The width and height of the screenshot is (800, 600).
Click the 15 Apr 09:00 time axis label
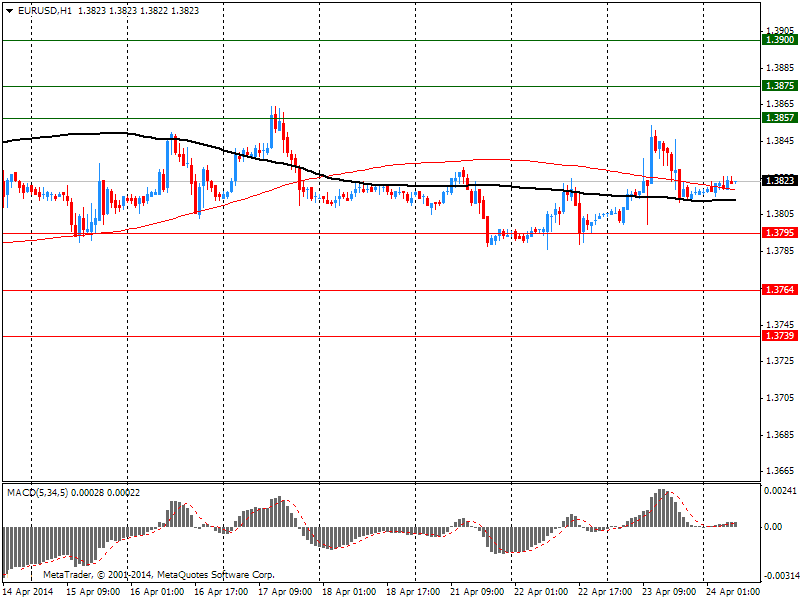[93, 592]
